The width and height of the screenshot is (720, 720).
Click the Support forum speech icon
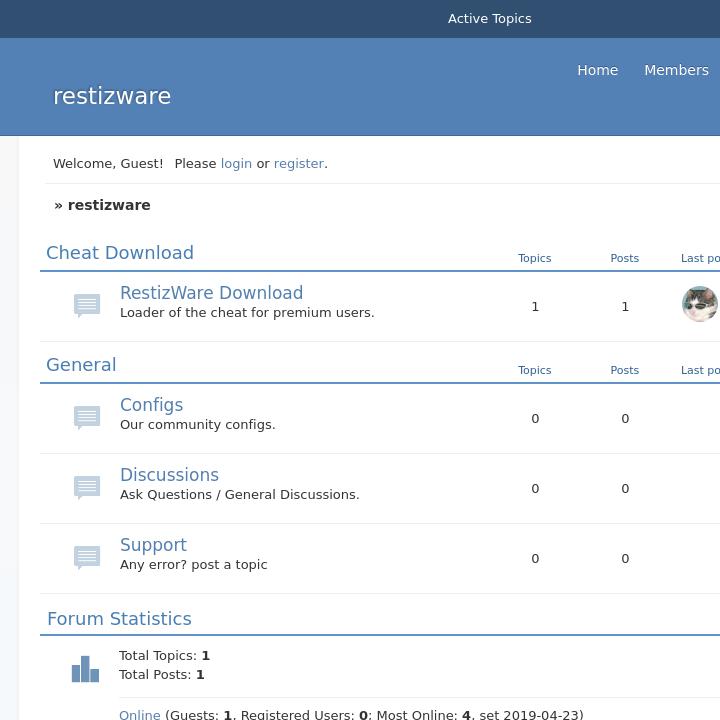[87, 557]
